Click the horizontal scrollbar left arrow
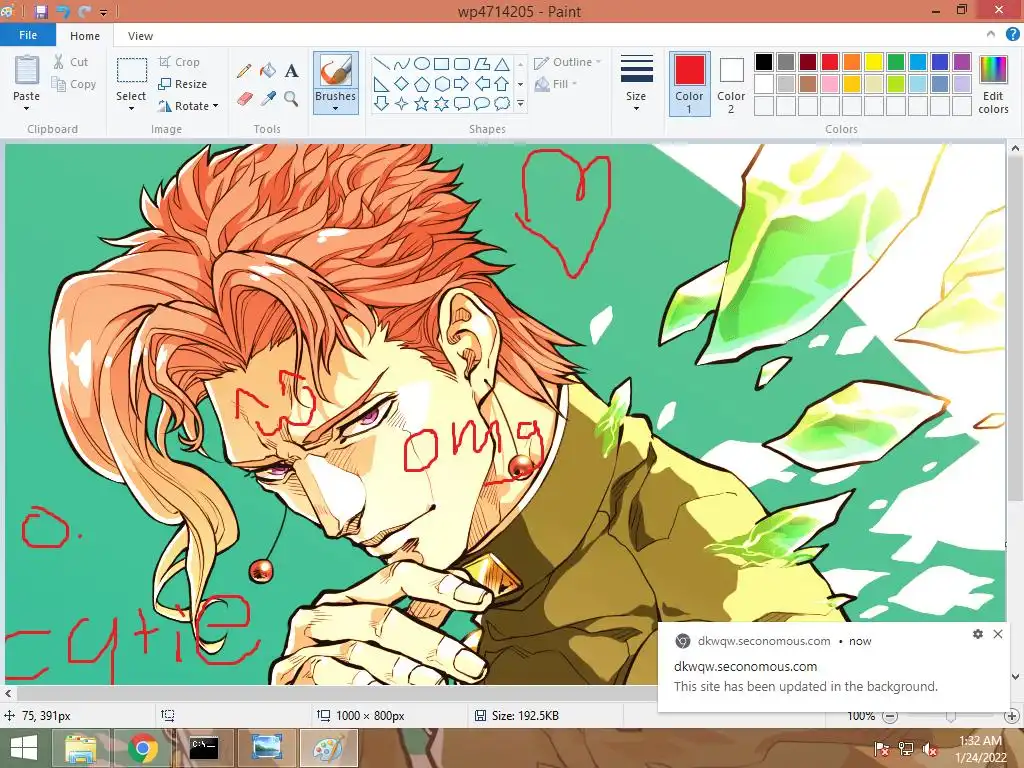 pyautogui.click(x=8, y=694)
